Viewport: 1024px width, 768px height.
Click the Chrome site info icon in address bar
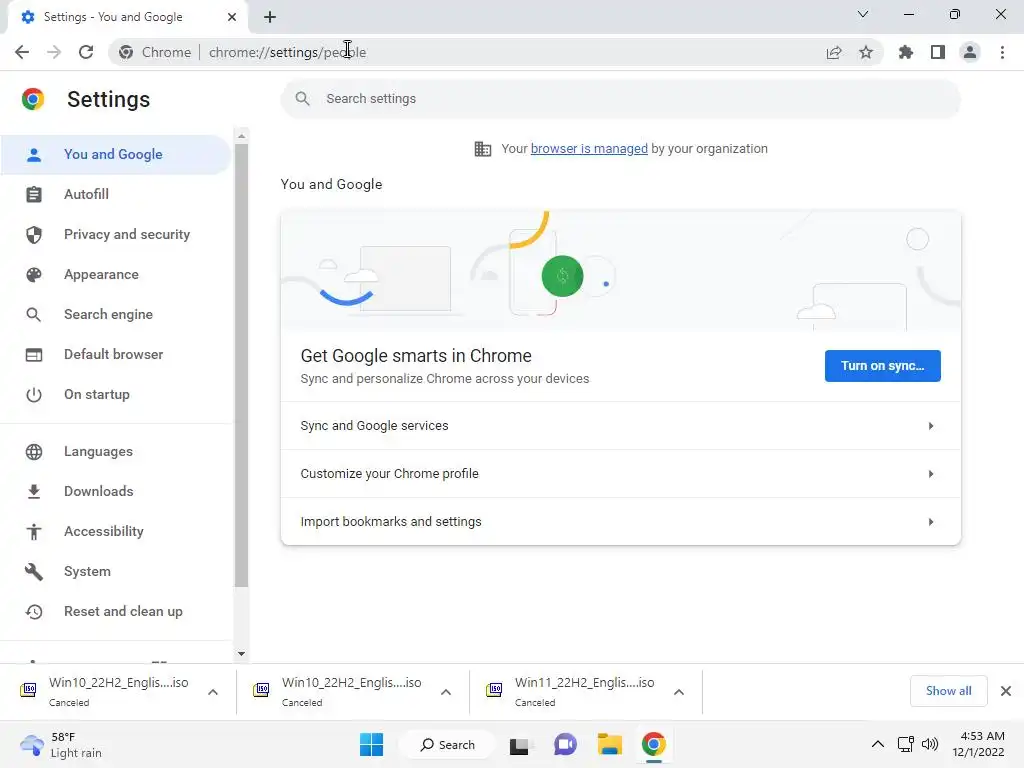coord(126,52)
